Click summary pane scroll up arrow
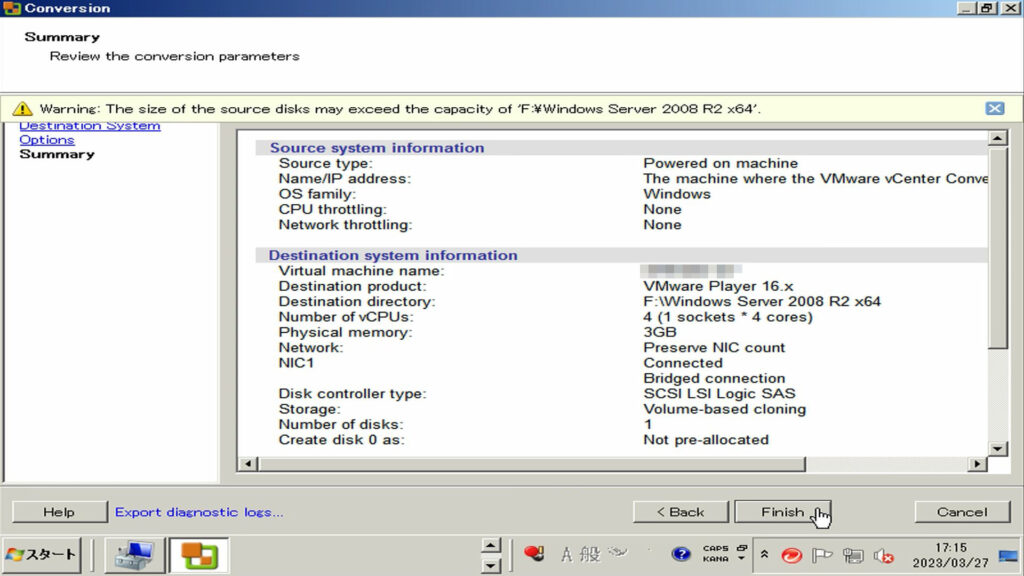The image size is (1024, 576). tap(997, 138)
